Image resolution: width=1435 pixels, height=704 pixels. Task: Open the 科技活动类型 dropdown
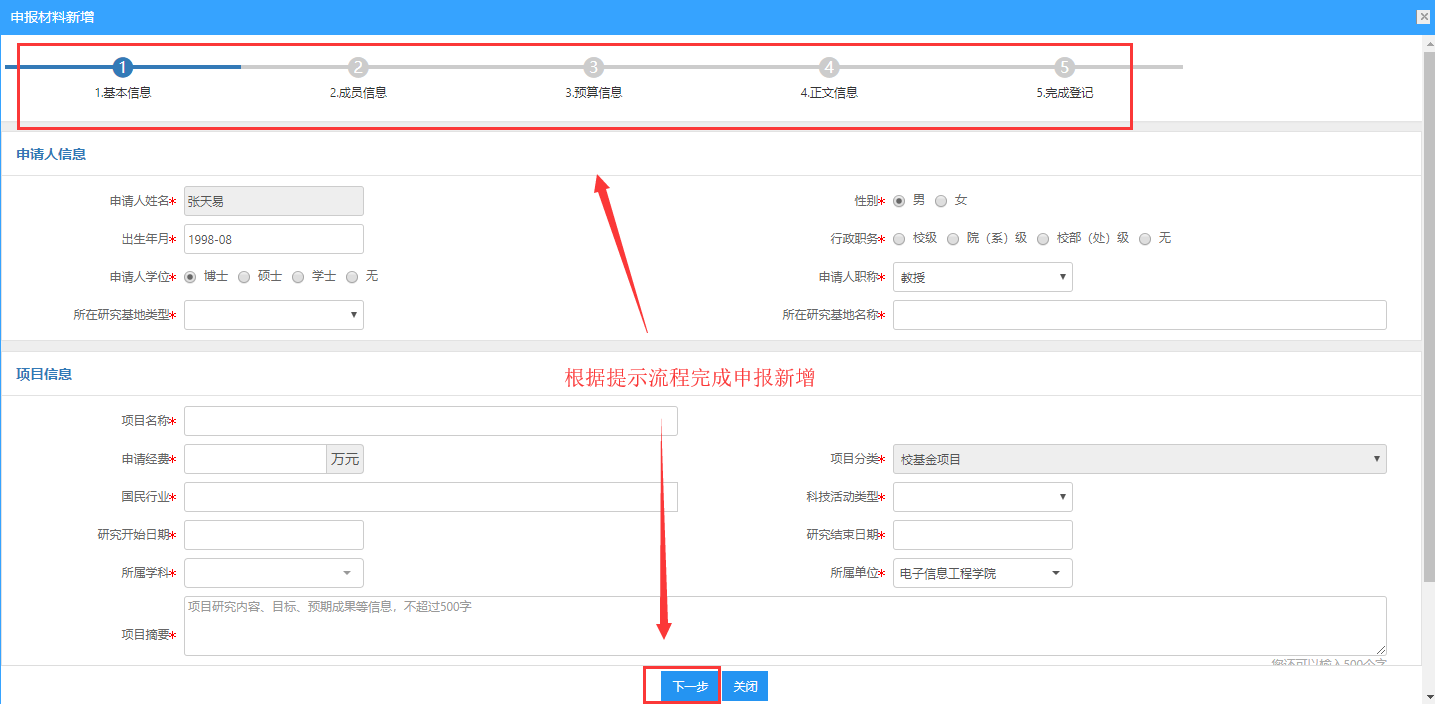pyautogui.click(x=982, y=497)
